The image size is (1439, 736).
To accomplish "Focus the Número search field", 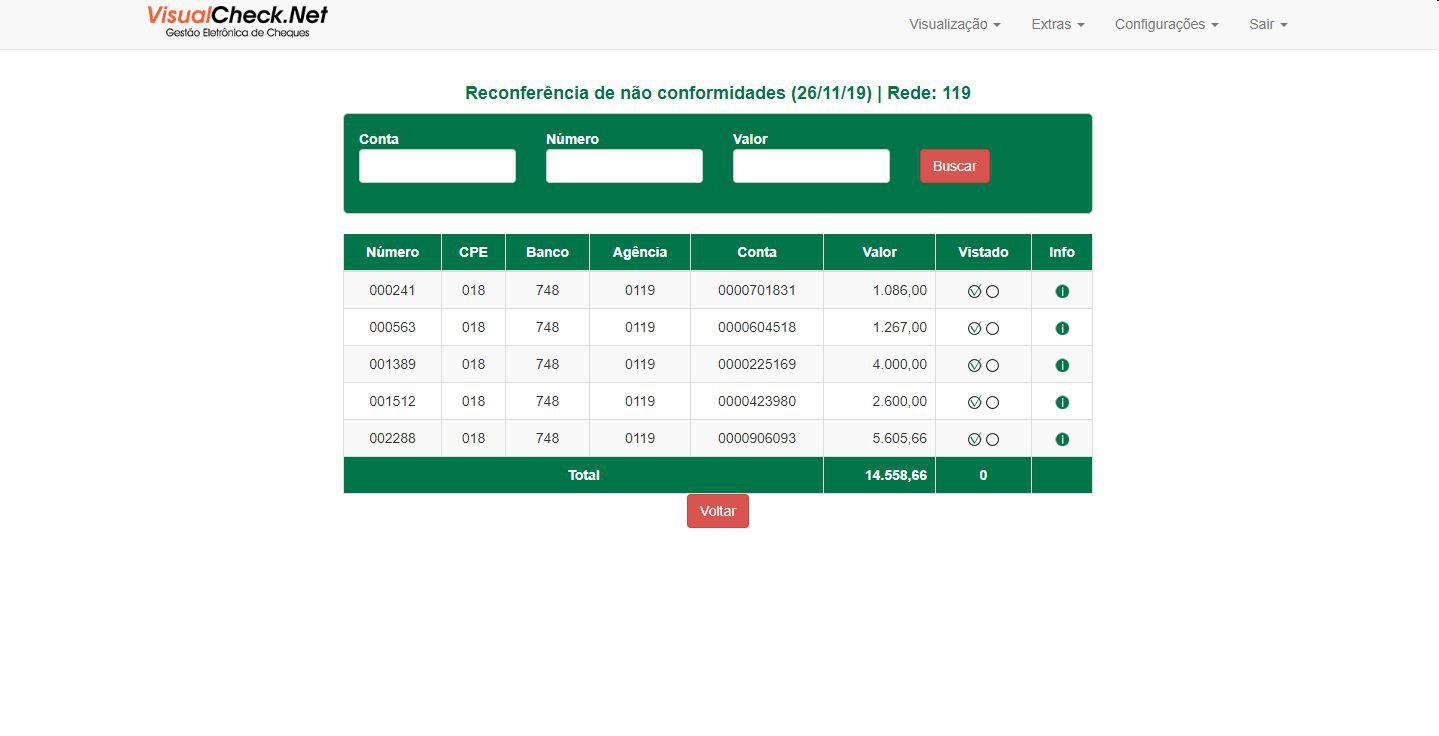I will 624,166.
